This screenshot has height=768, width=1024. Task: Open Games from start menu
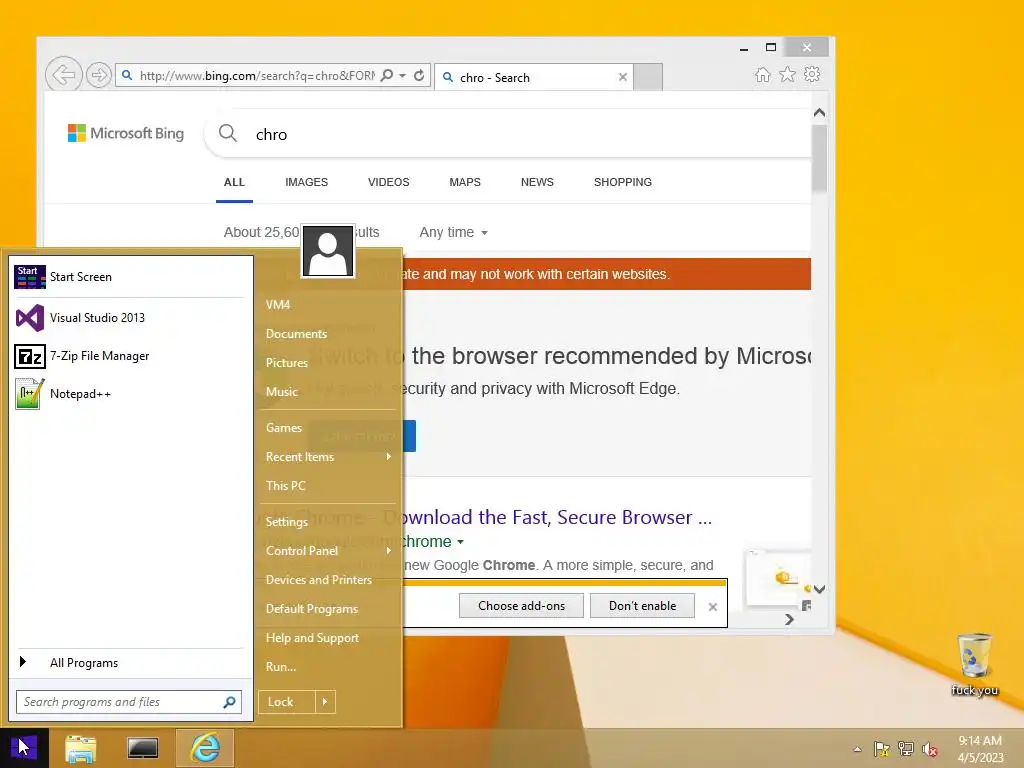point(283,428)
